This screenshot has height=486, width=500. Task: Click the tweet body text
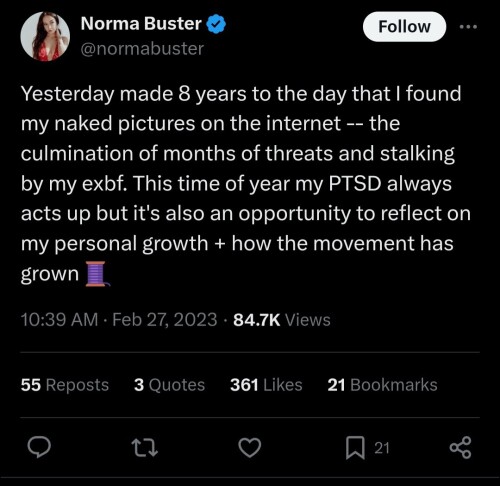click(246, 184)
